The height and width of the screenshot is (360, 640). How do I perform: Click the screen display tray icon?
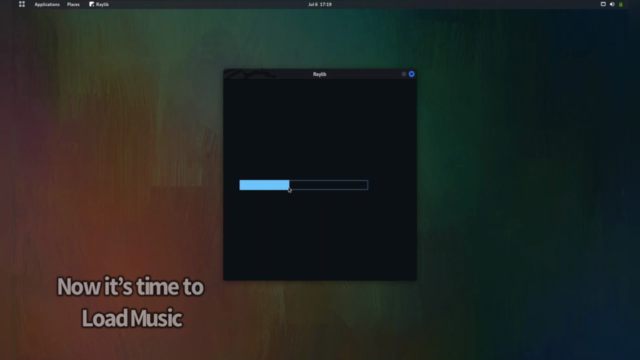603,4
